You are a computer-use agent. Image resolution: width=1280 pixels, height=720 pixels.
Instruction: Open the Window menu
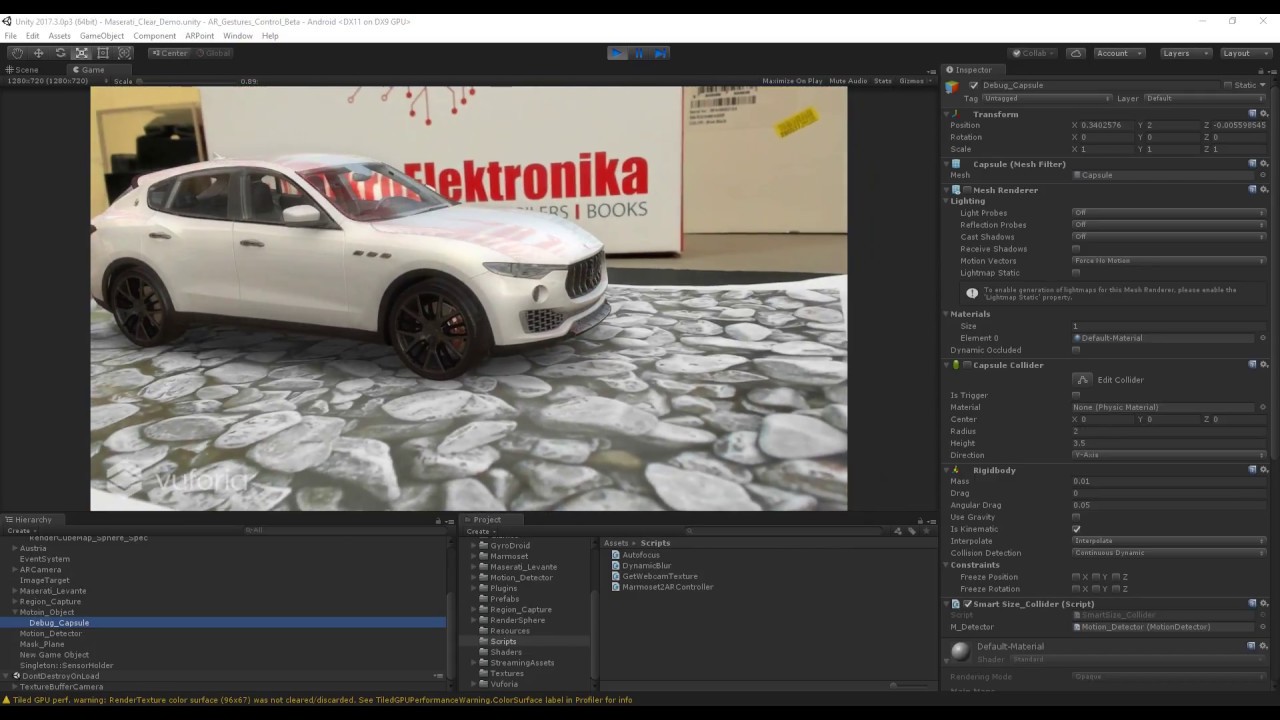click(238, 36)
